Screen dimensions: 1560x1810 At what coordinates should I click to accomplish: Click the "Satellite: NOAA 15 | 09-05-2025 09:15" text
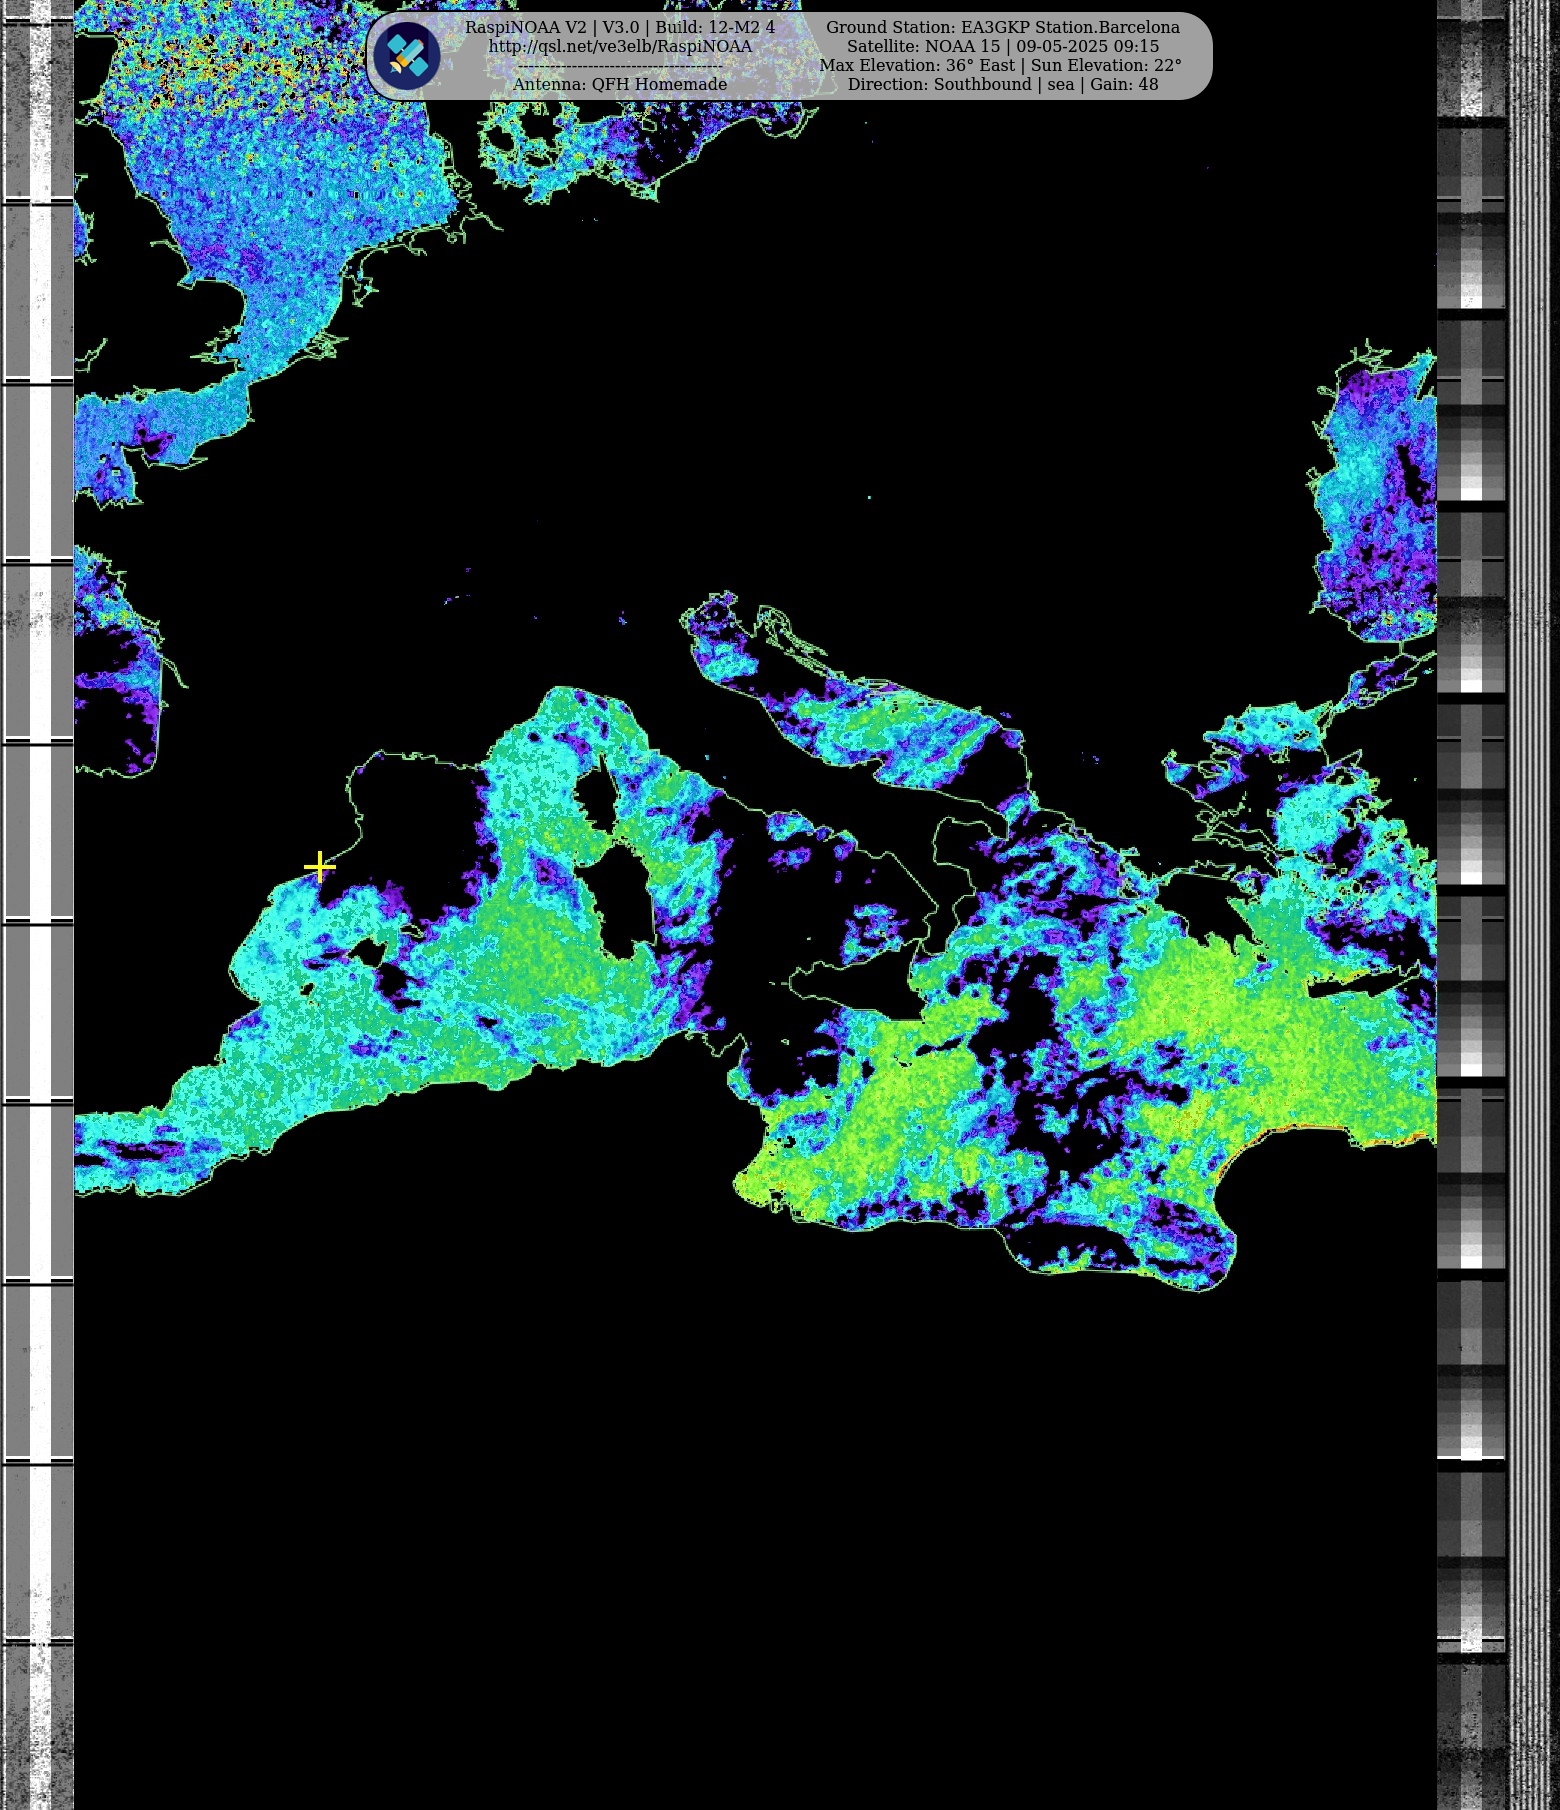click(1003, 46)
